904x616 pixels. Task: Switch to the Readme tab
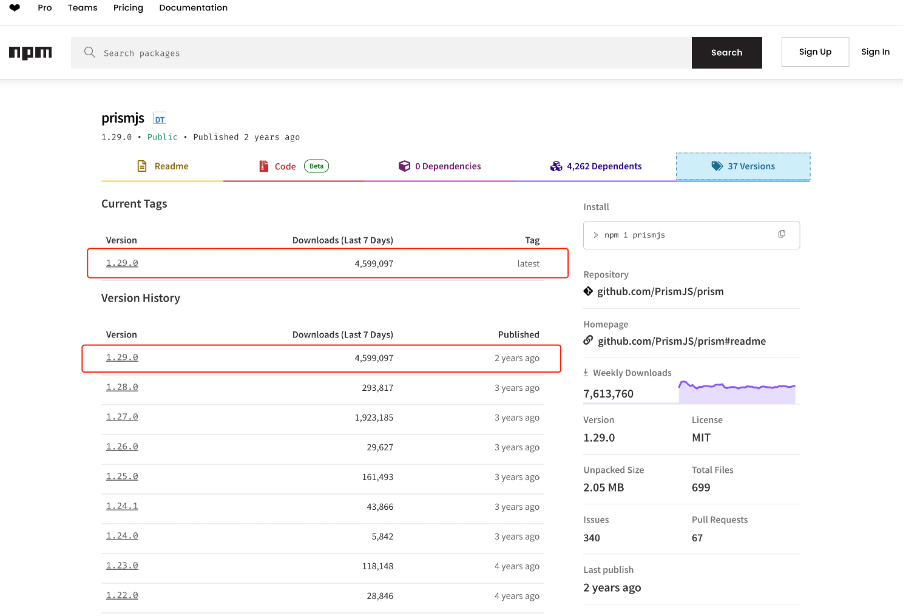pos(163,166)
